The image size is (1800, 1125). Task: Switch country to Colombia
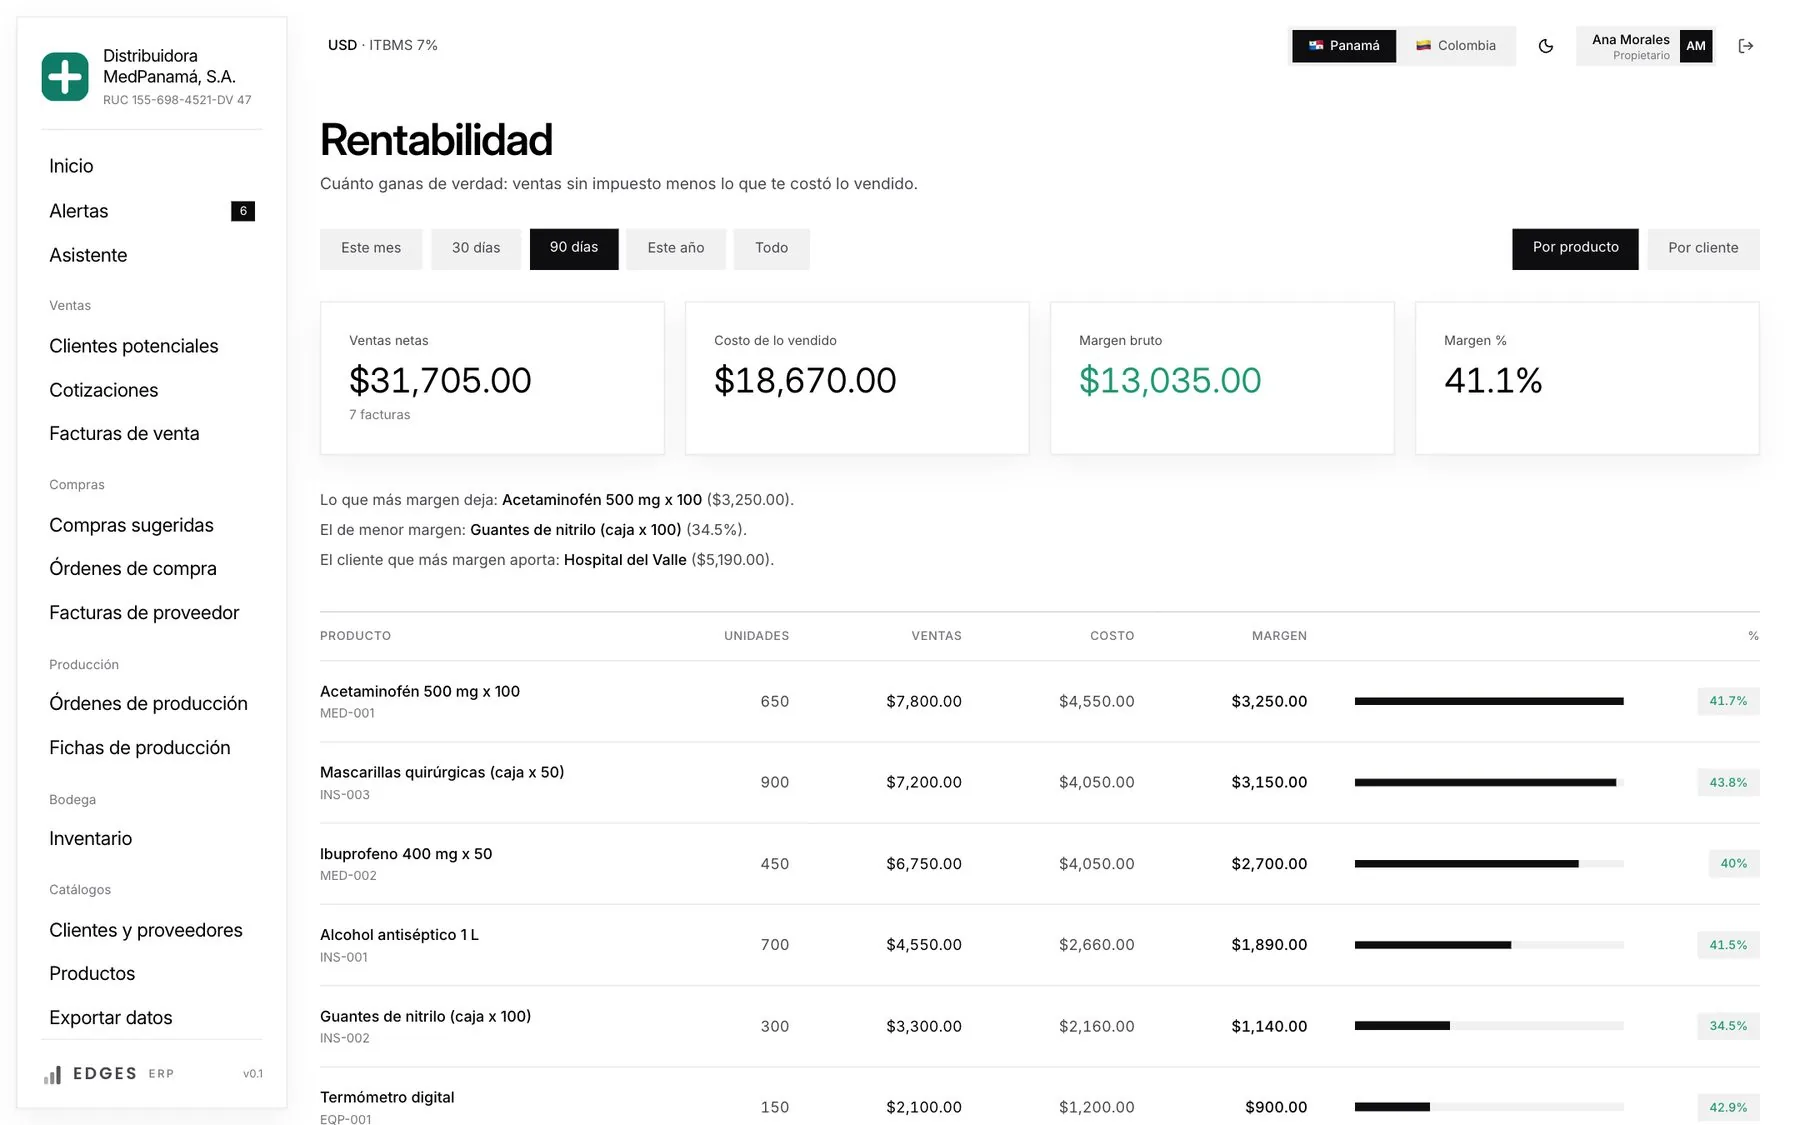point(1456,46)
